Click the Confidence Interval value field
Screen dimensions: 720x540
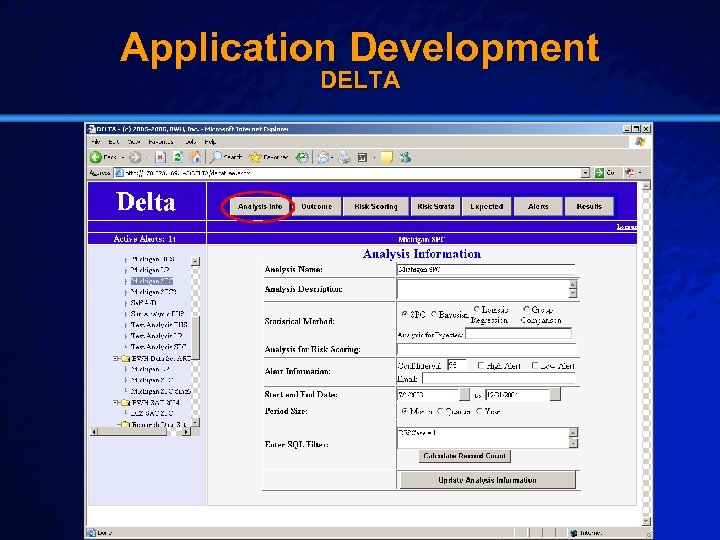[456, 365]
